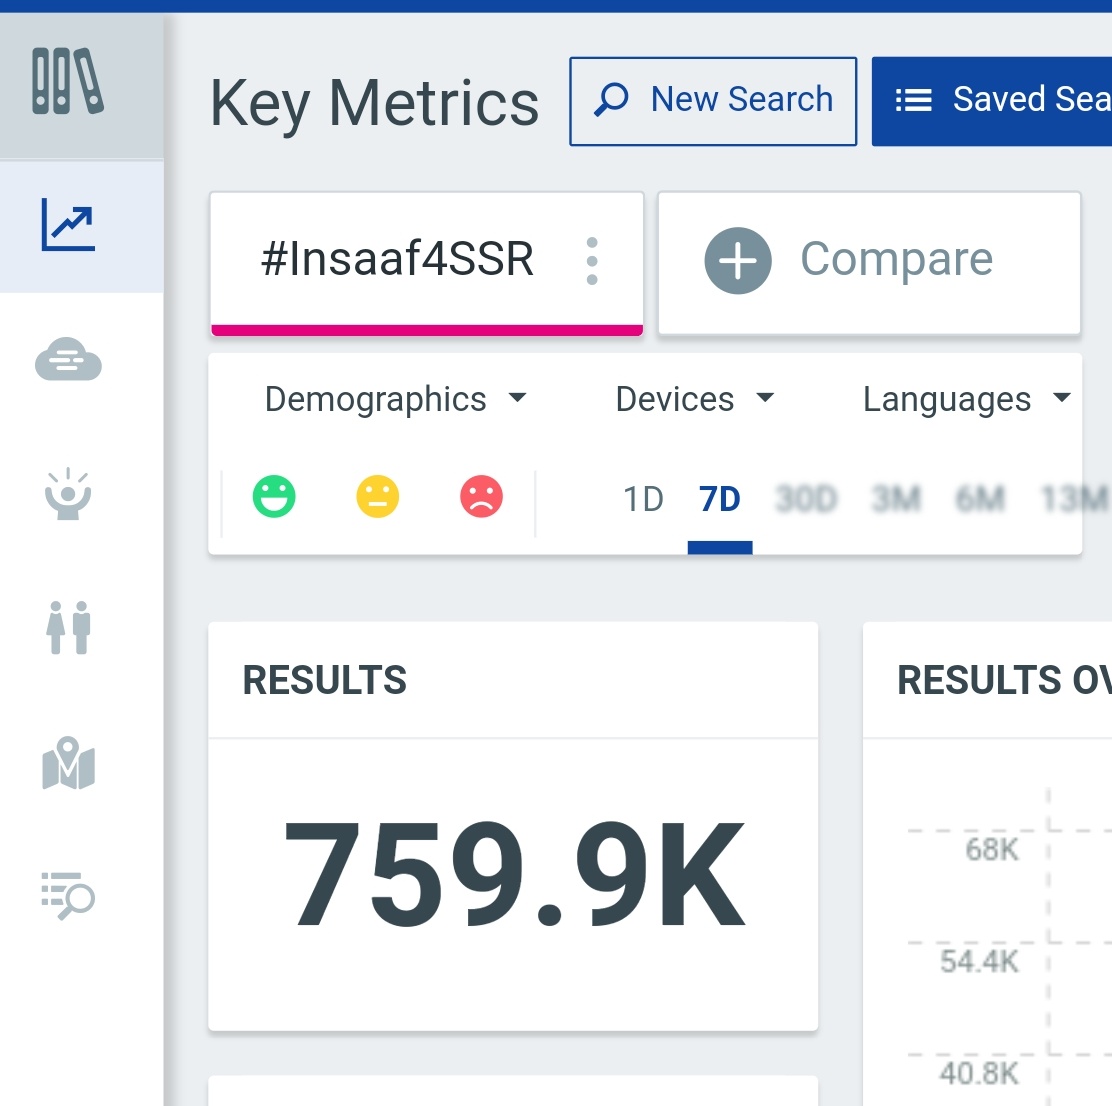Open the map location icon in the sidebar
Viewport: 1112px width, 1106px height.
coord(68,763)
